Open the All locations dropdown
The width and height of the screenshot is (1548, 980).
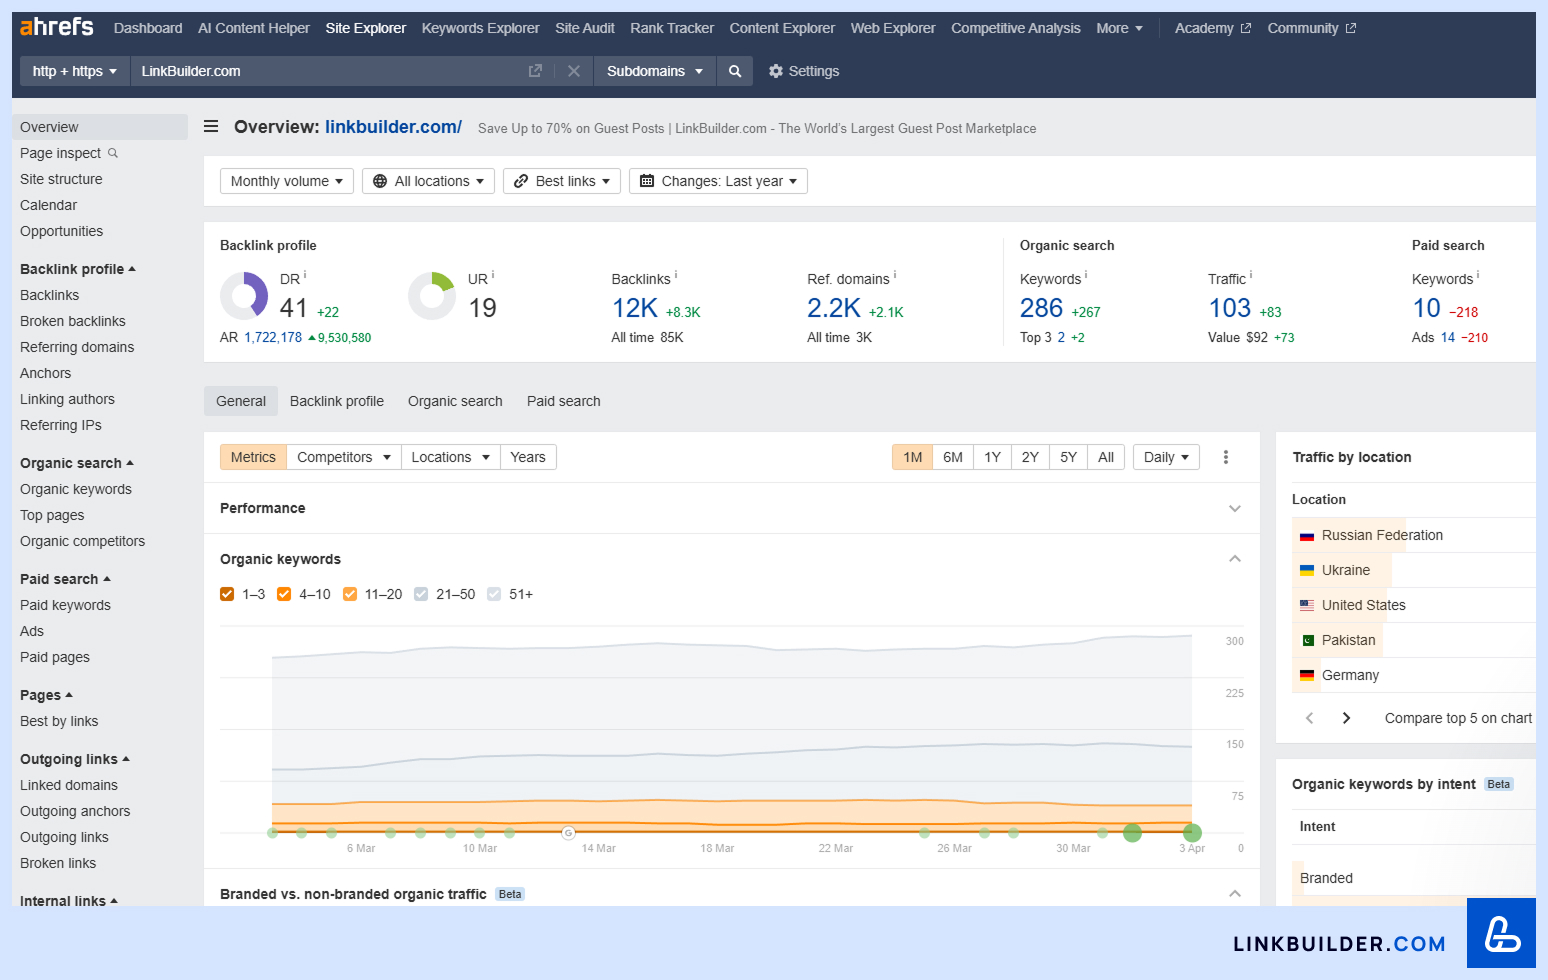428,181
